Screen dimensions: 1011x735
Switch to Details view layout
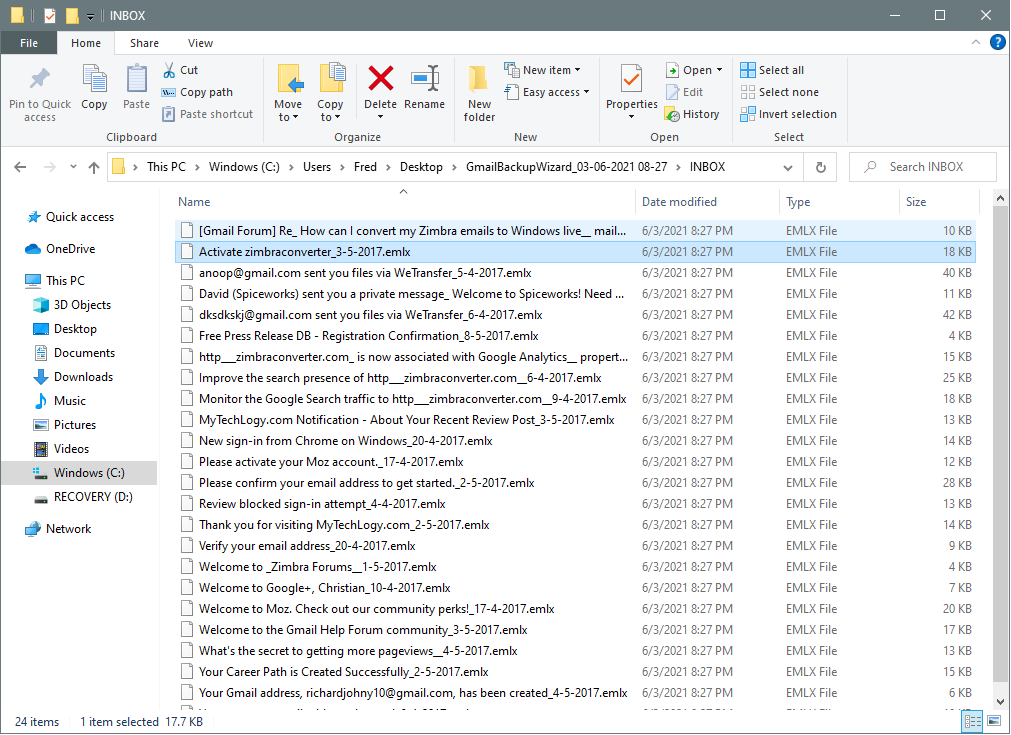(972, 721)
